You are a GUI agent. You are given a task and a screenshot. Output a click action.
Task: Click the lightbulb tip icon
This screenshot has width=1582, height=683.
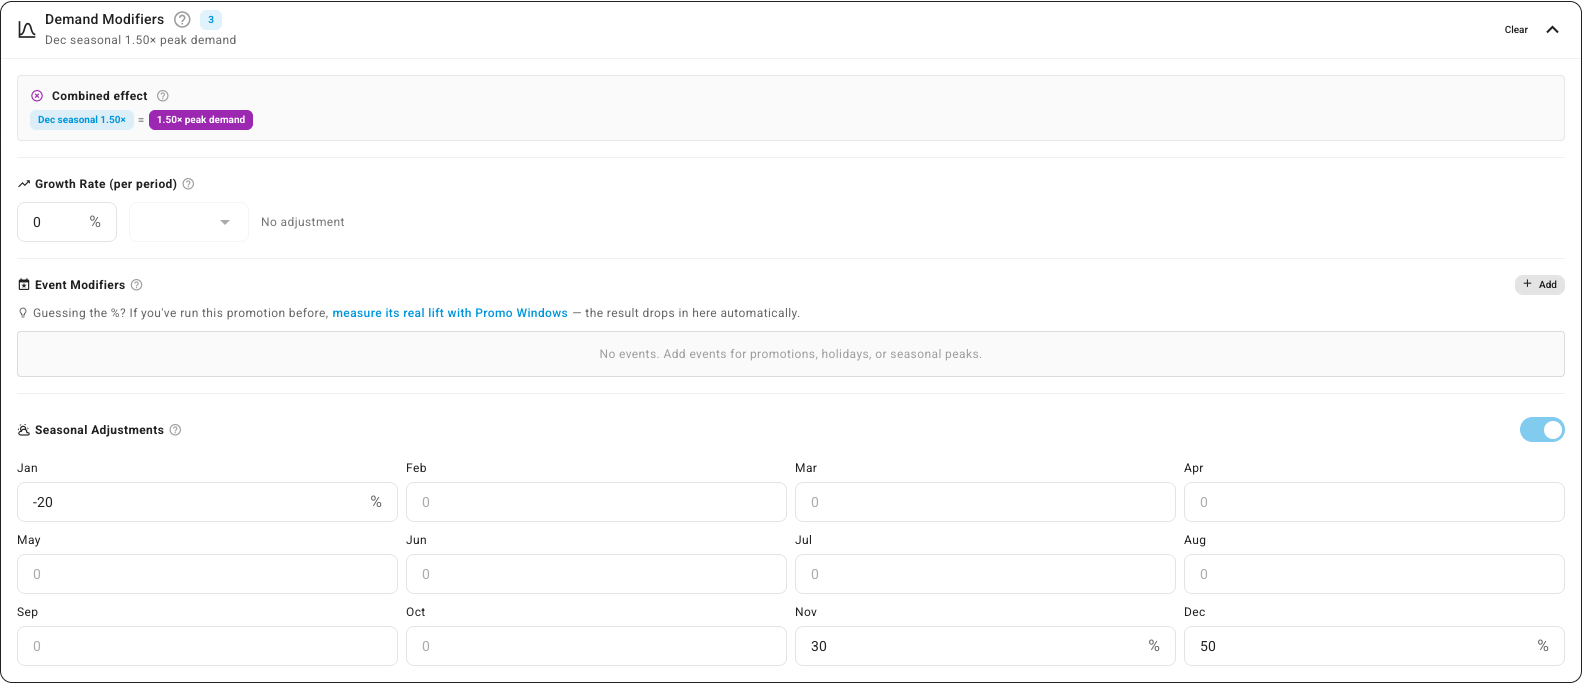click(23, 313)
